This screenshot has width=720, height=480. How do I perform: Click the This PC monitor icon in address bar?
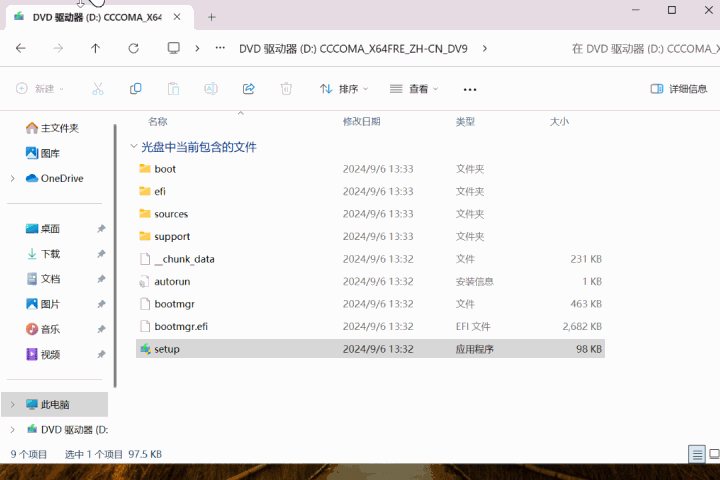pos(174,48)
